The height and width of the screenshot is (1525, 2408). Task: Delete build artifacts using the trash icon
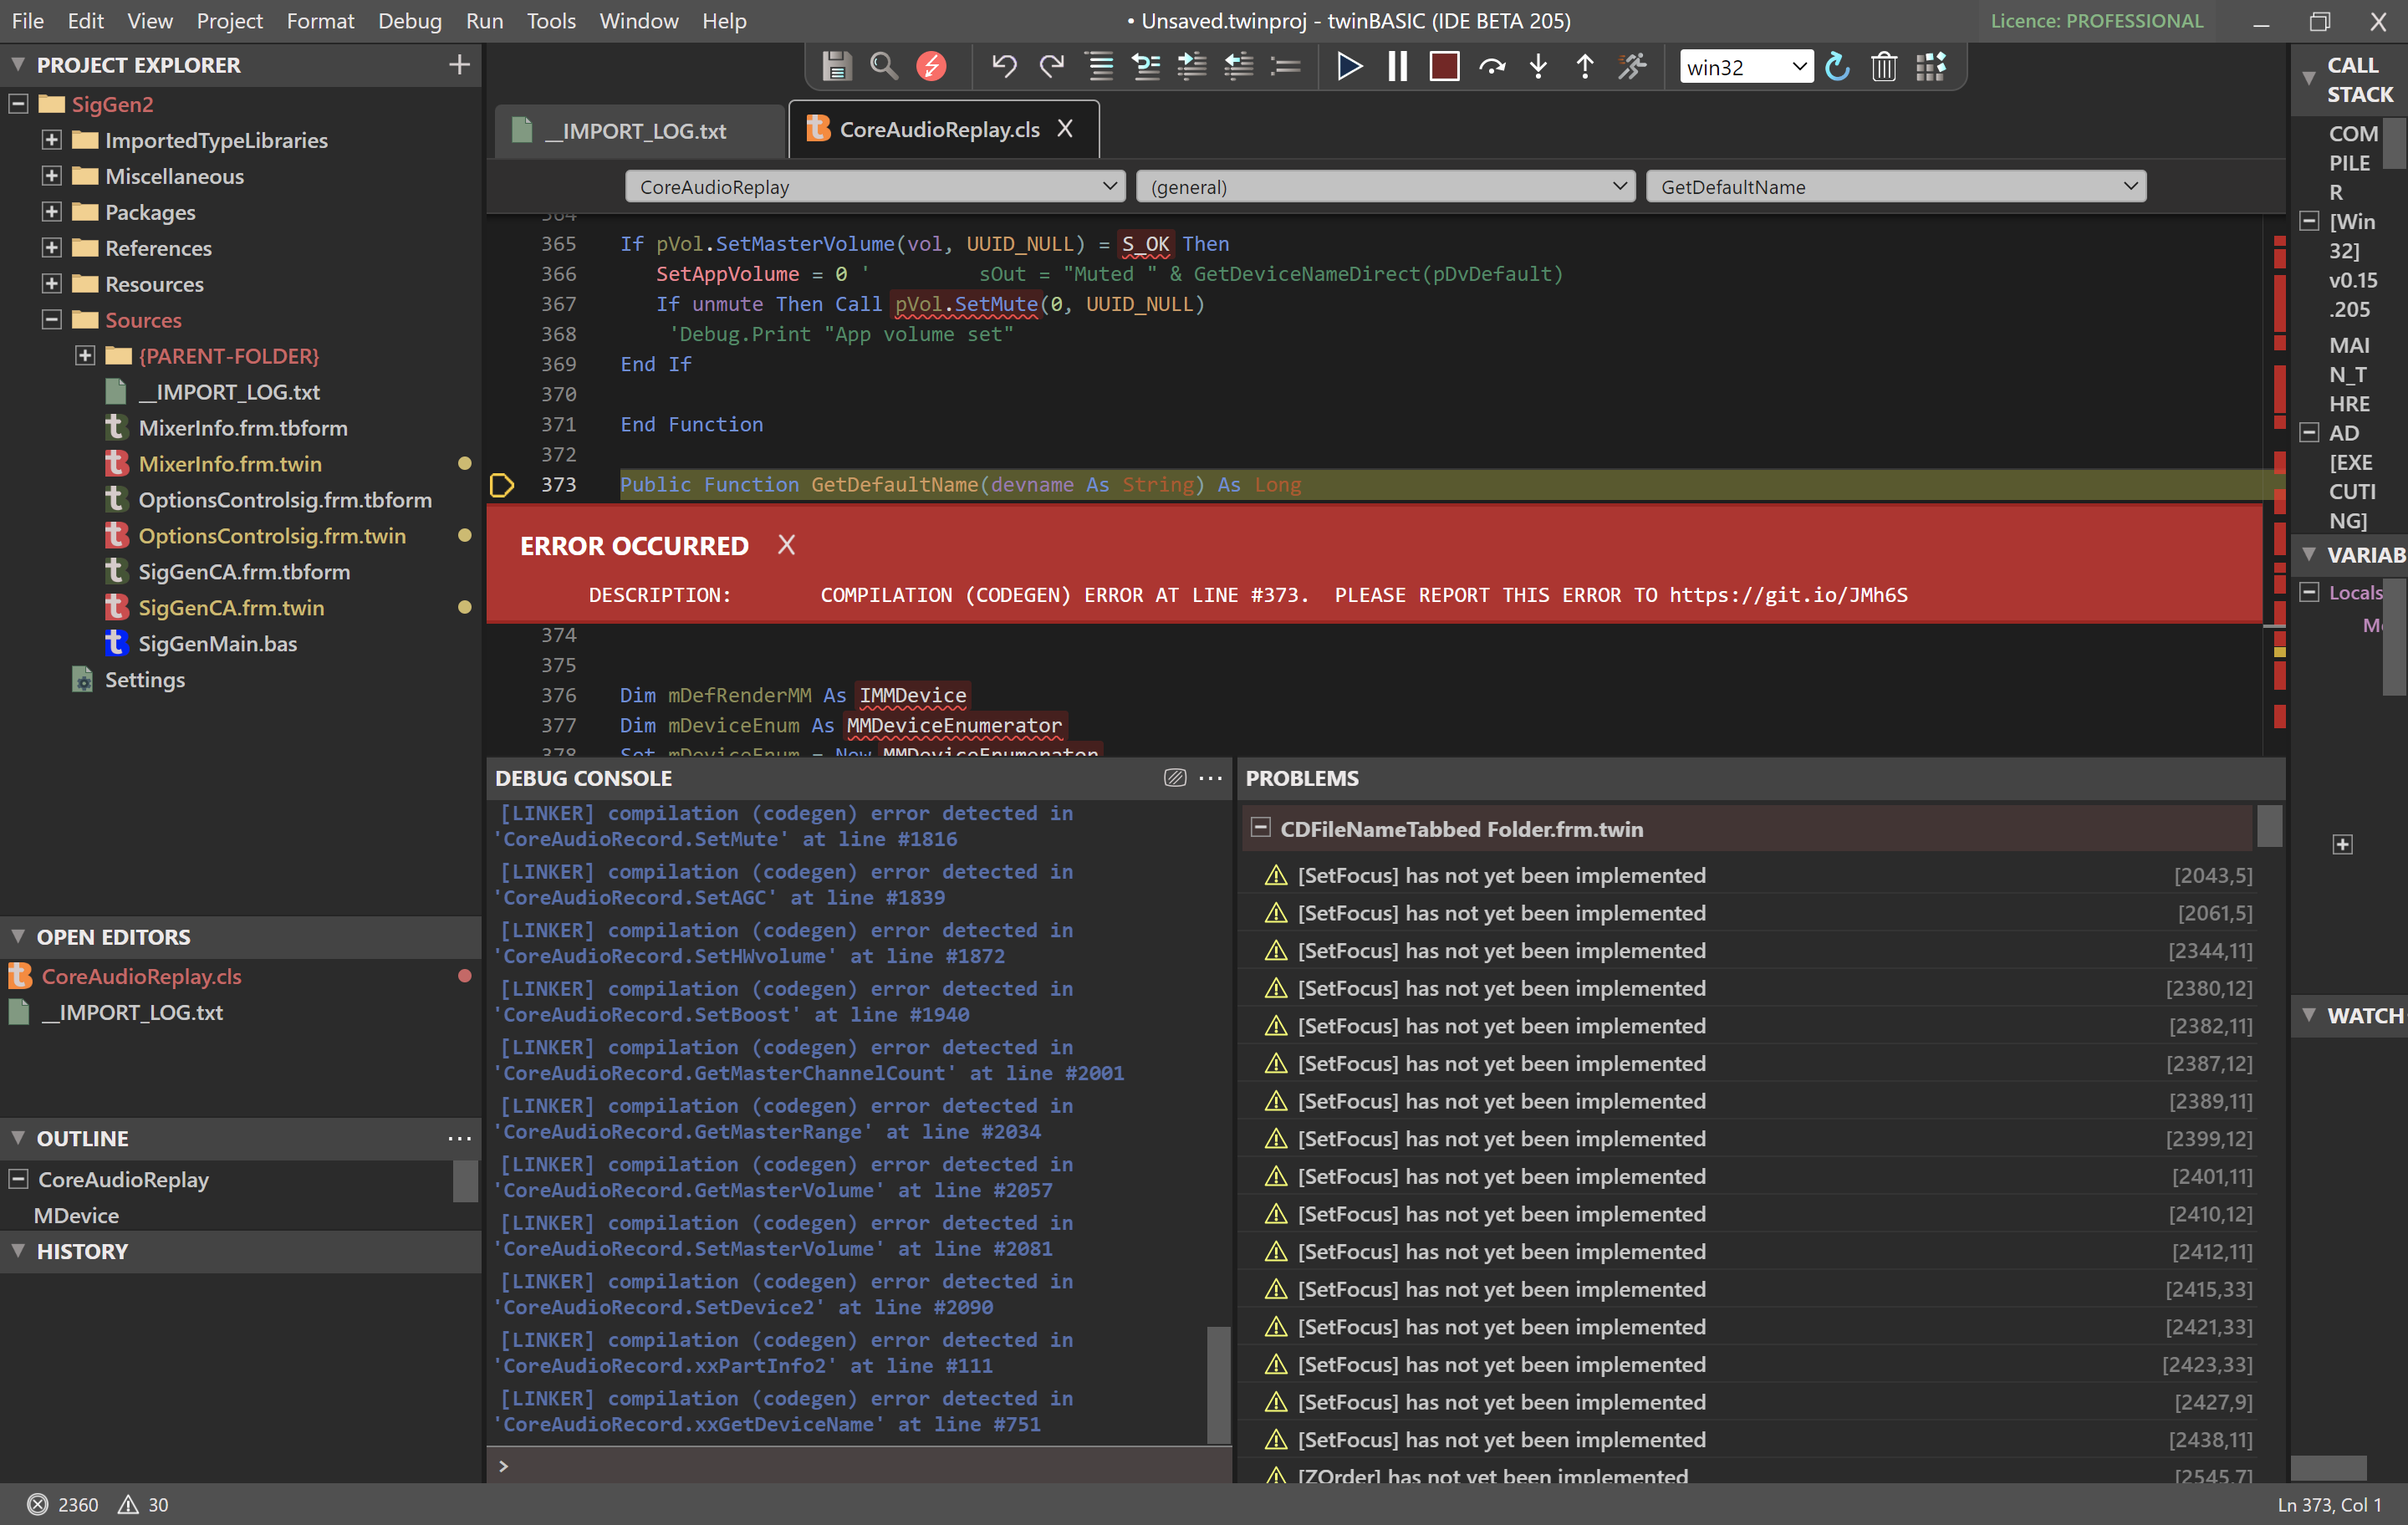[x=1884, y=67]
